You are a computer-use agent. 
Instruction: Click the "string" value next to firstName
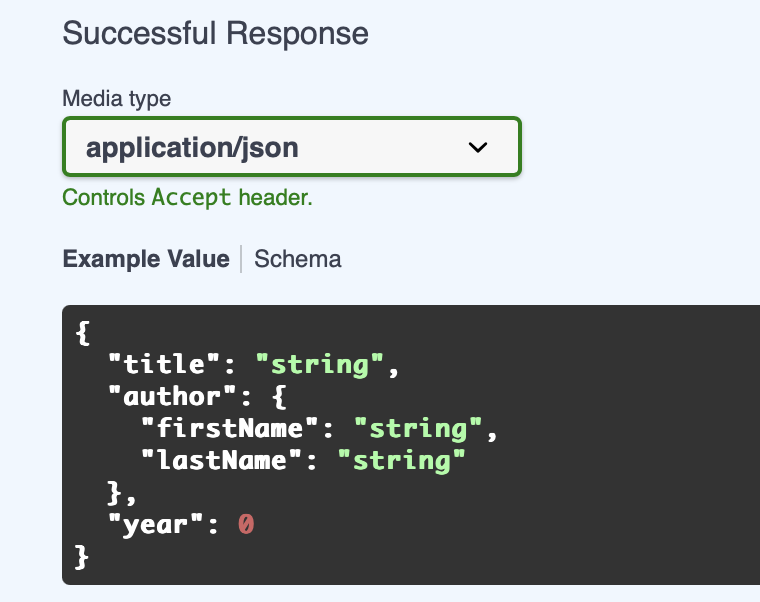[418, 429]
